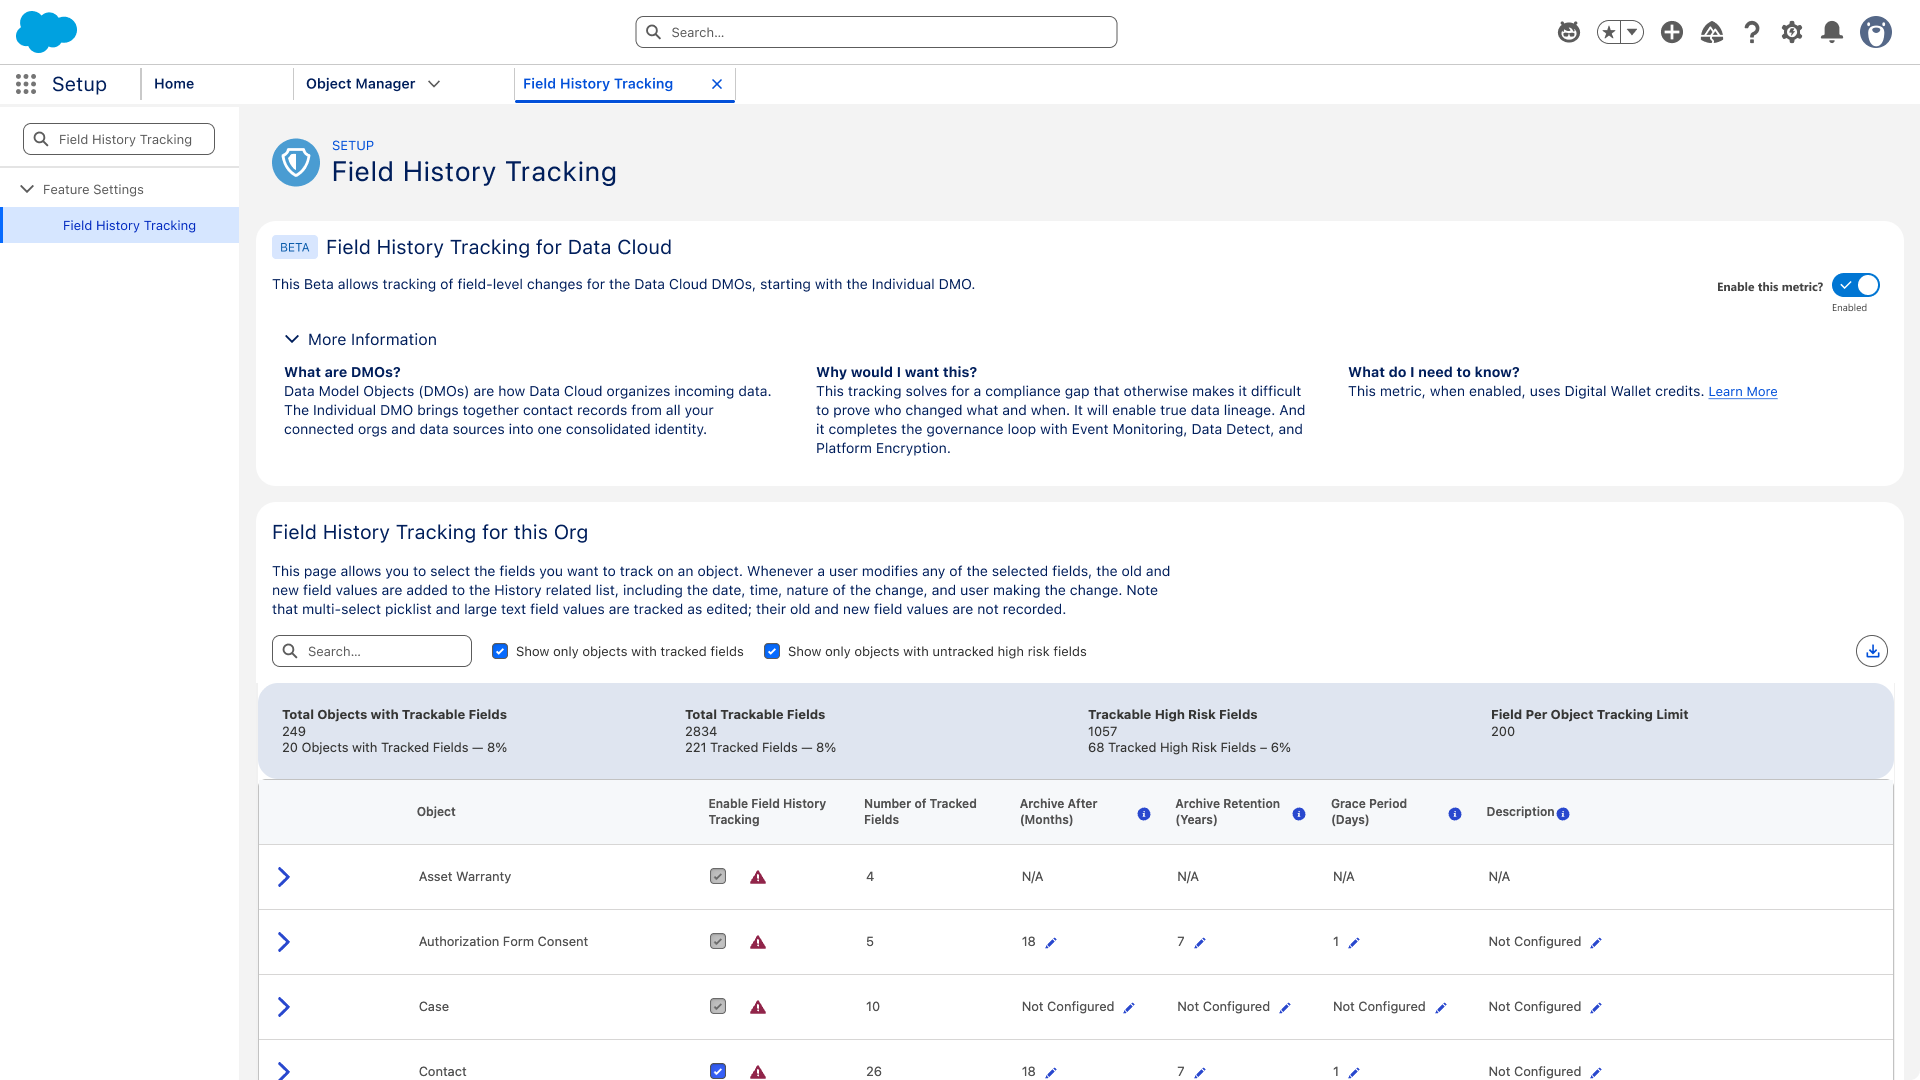Uncheck Show only objects with untracked high risk fields

tap(772, 651)
